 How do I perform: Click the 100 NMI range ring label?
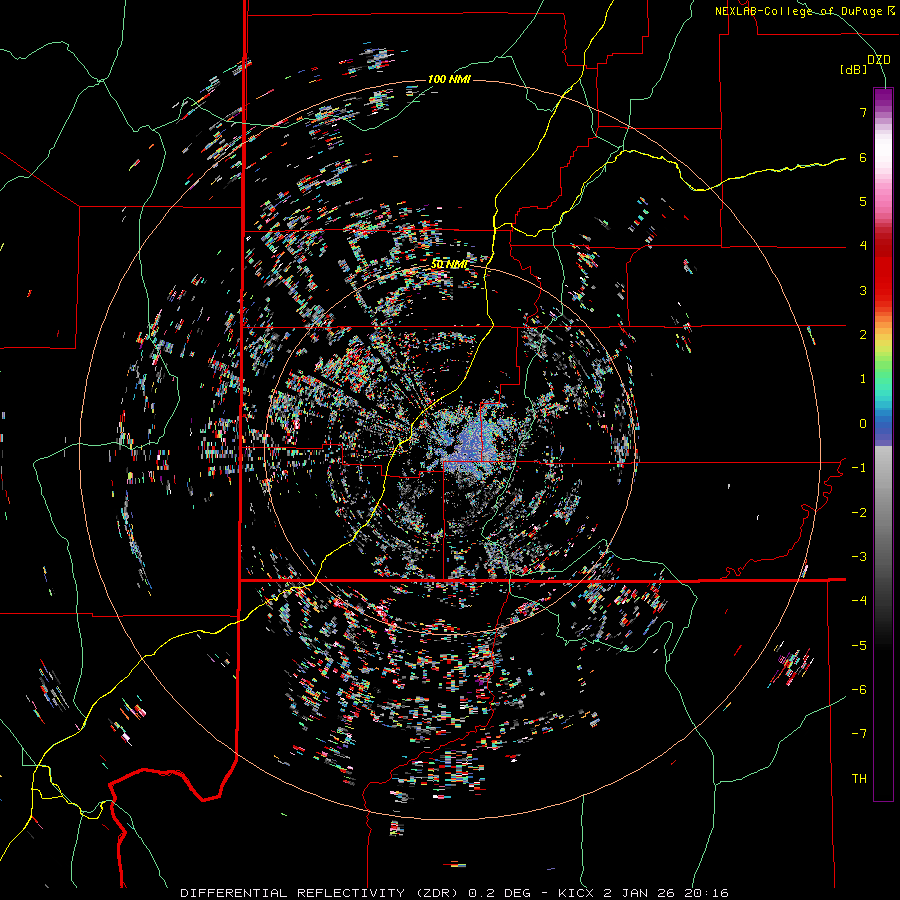[x=449, y=79]
